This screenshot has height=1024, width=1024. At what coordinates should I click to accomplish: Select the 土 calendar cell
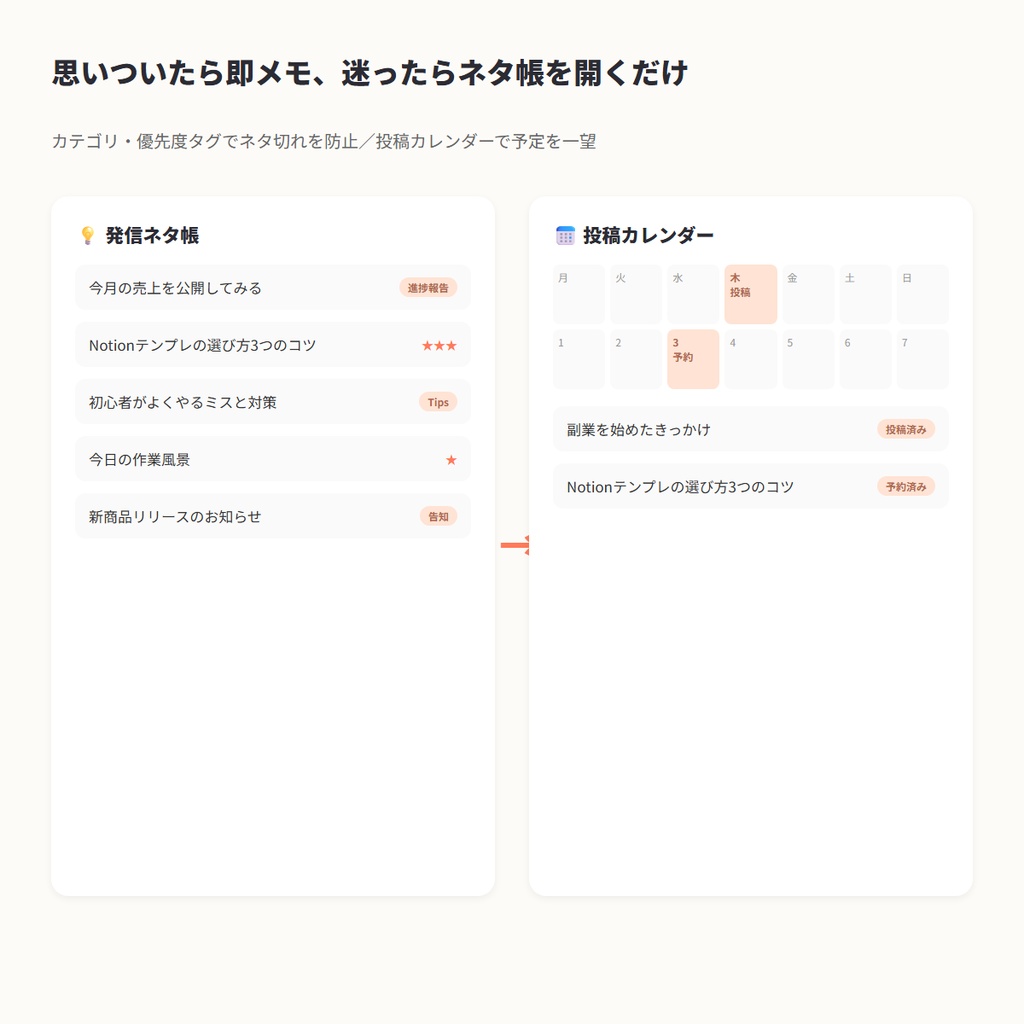tap(865, 294)
